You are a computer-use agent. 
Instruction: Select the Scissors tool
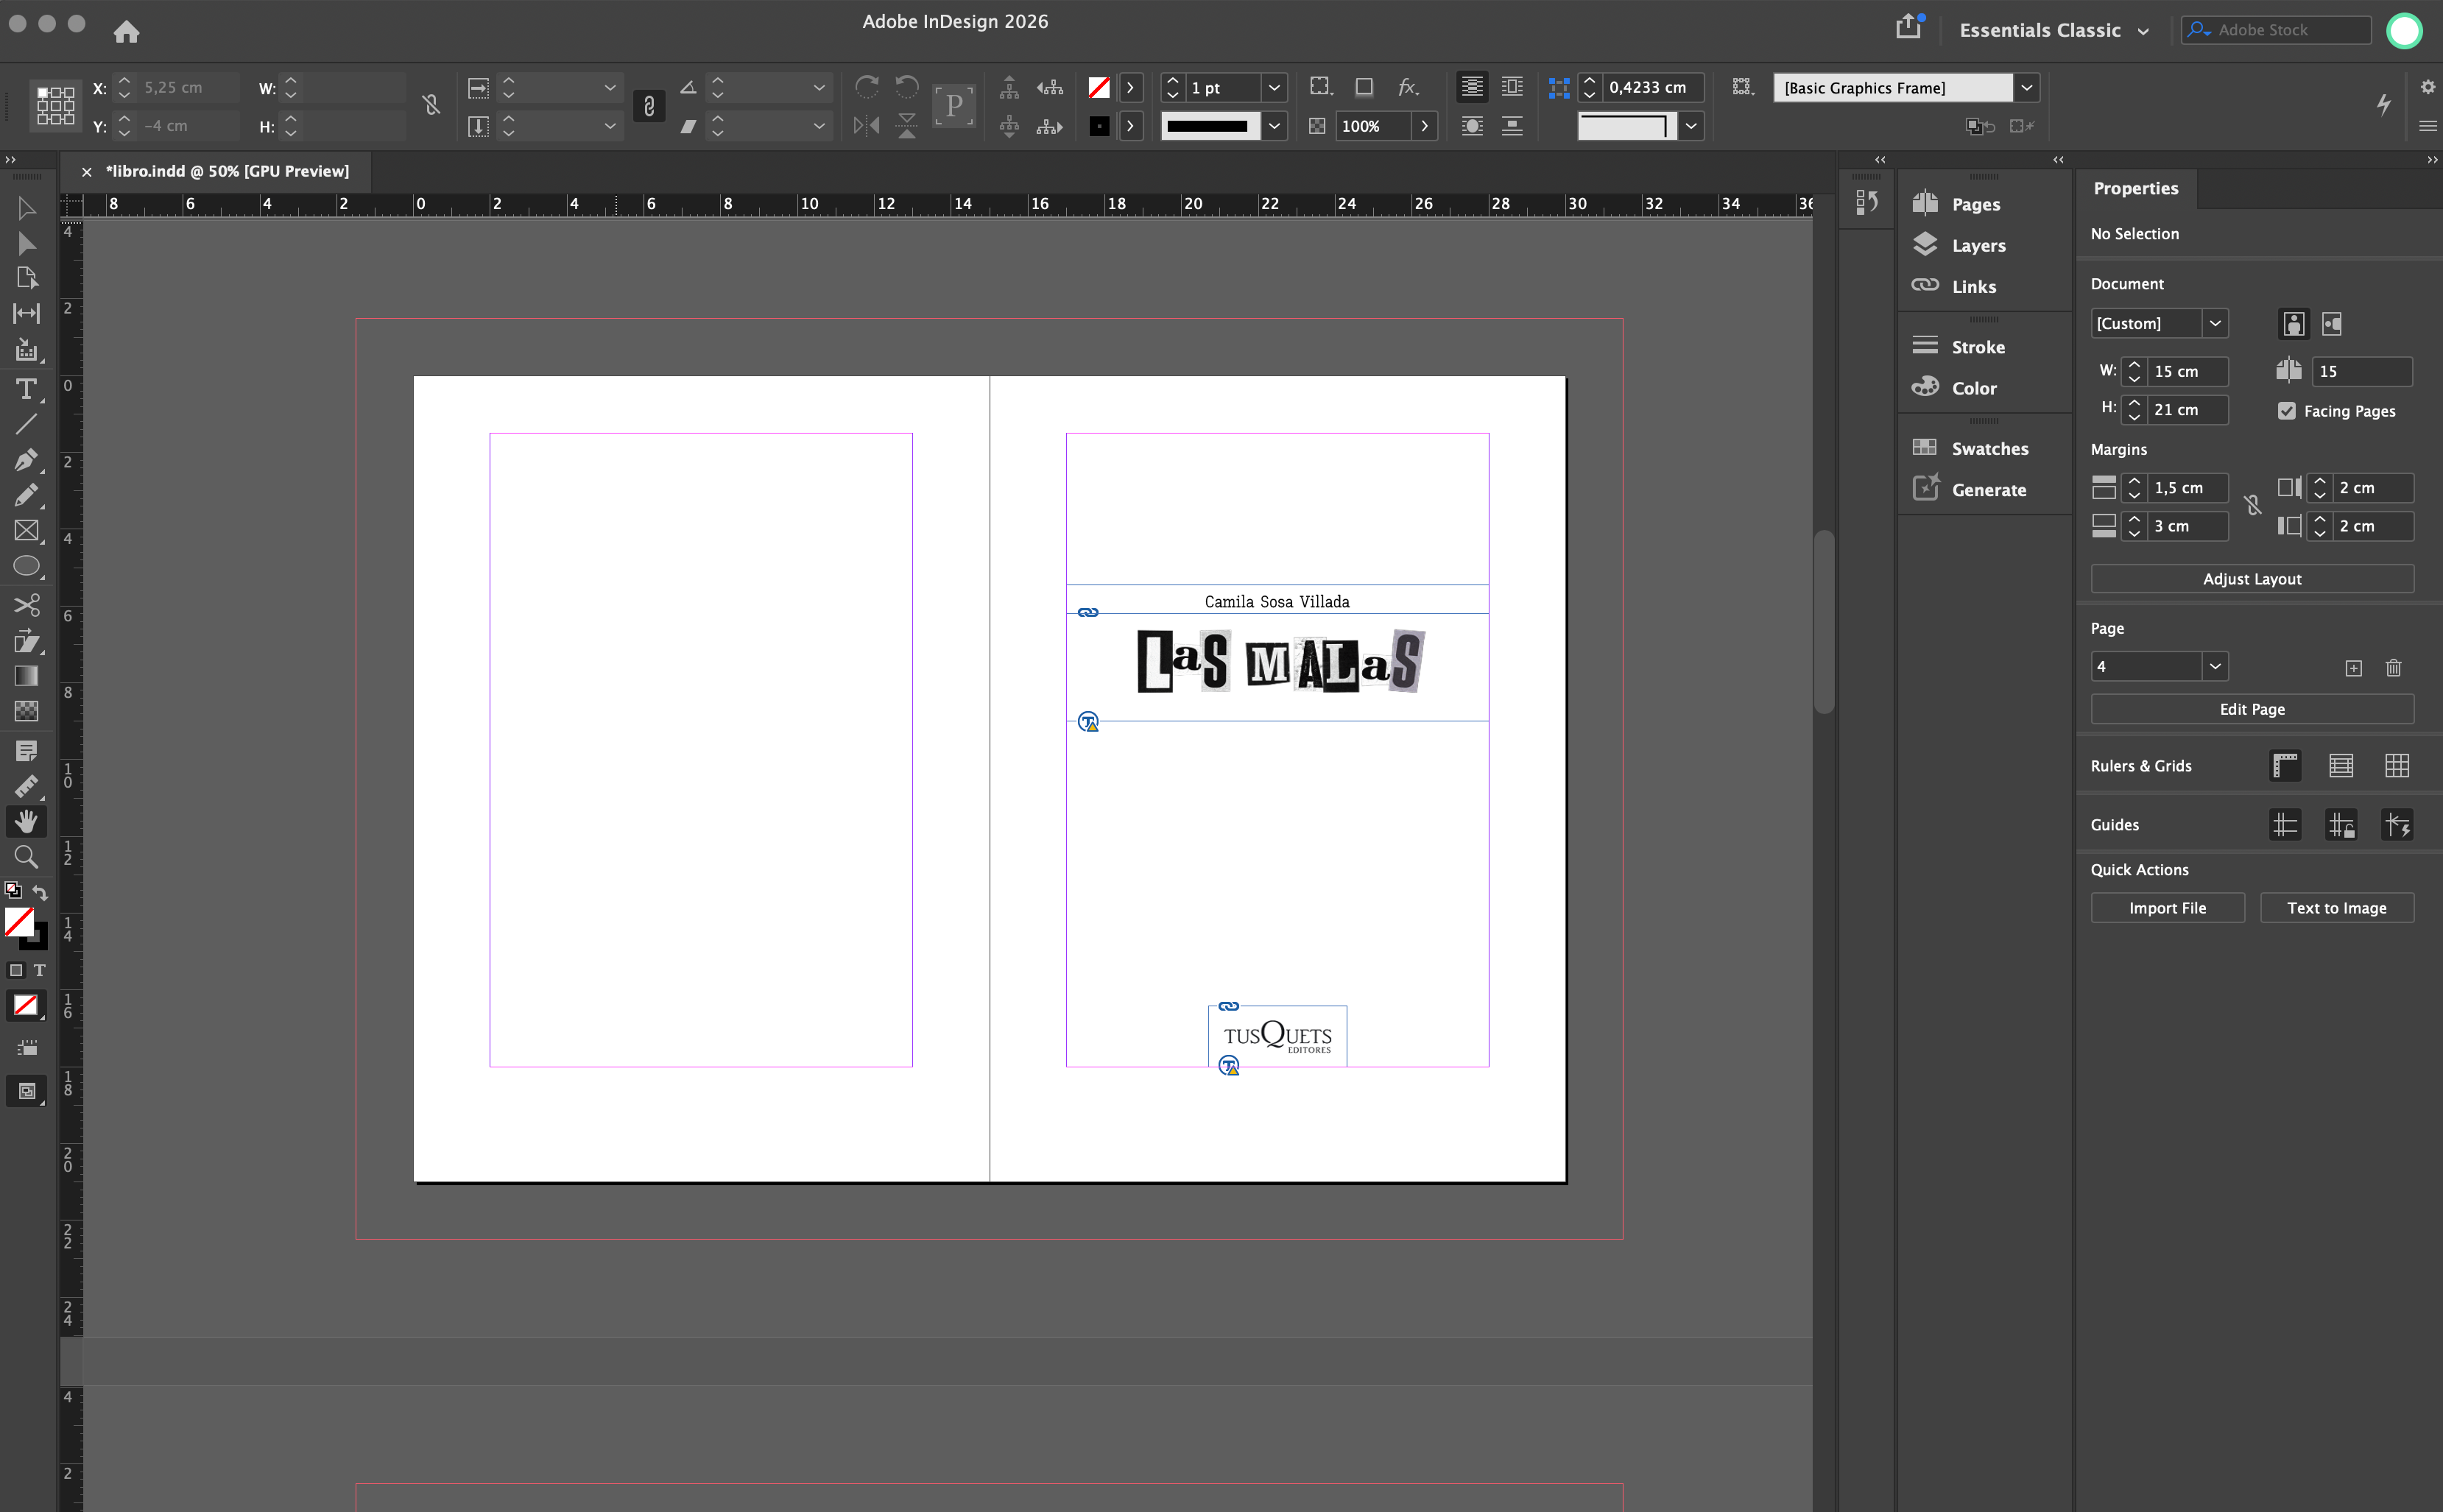(x=26, y=605)
